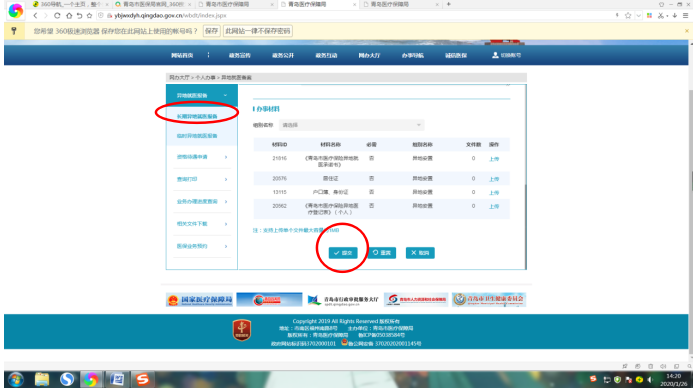Viewport: 693px width, 390px height.
Task: Dismiss the password save notification bar
Action: 687,31
